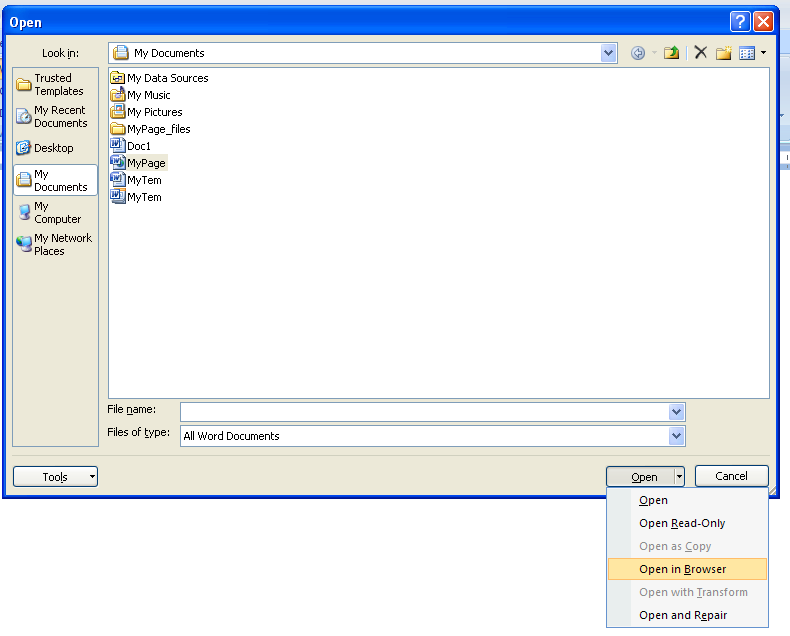Click the MyPage web document icon

[117, 163]
